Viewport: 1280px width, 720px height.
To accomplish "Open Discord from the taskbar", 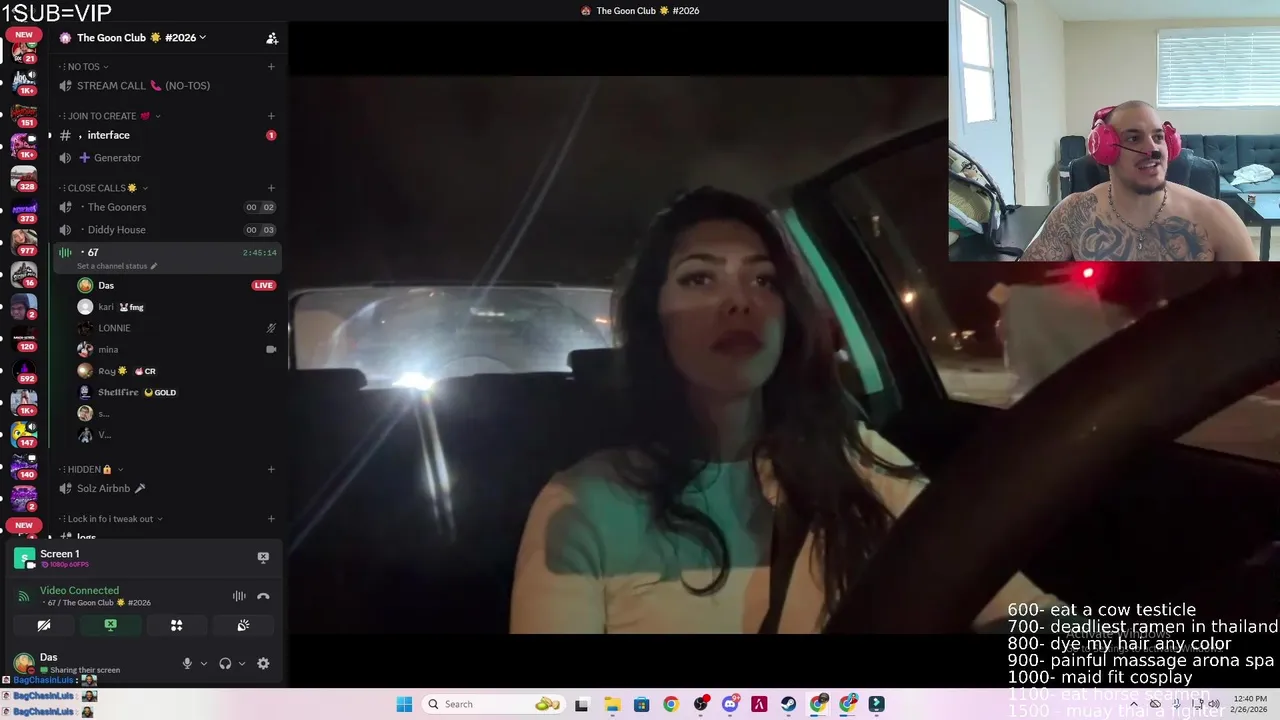I will tap(730, 704).
